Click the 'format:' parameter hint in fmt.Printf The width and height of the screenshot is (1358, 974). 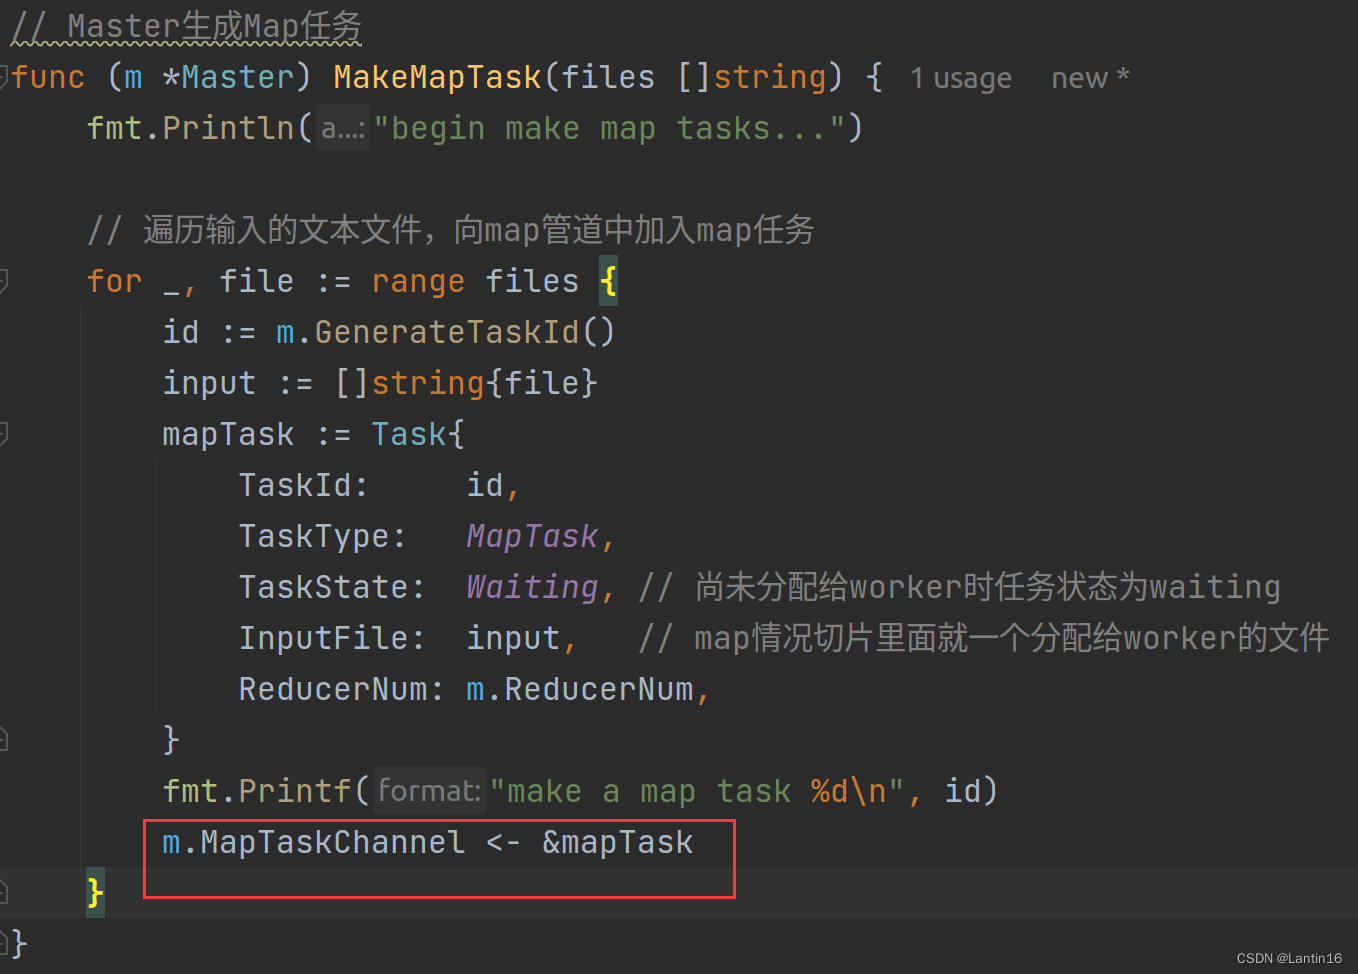tap(428, 790)
